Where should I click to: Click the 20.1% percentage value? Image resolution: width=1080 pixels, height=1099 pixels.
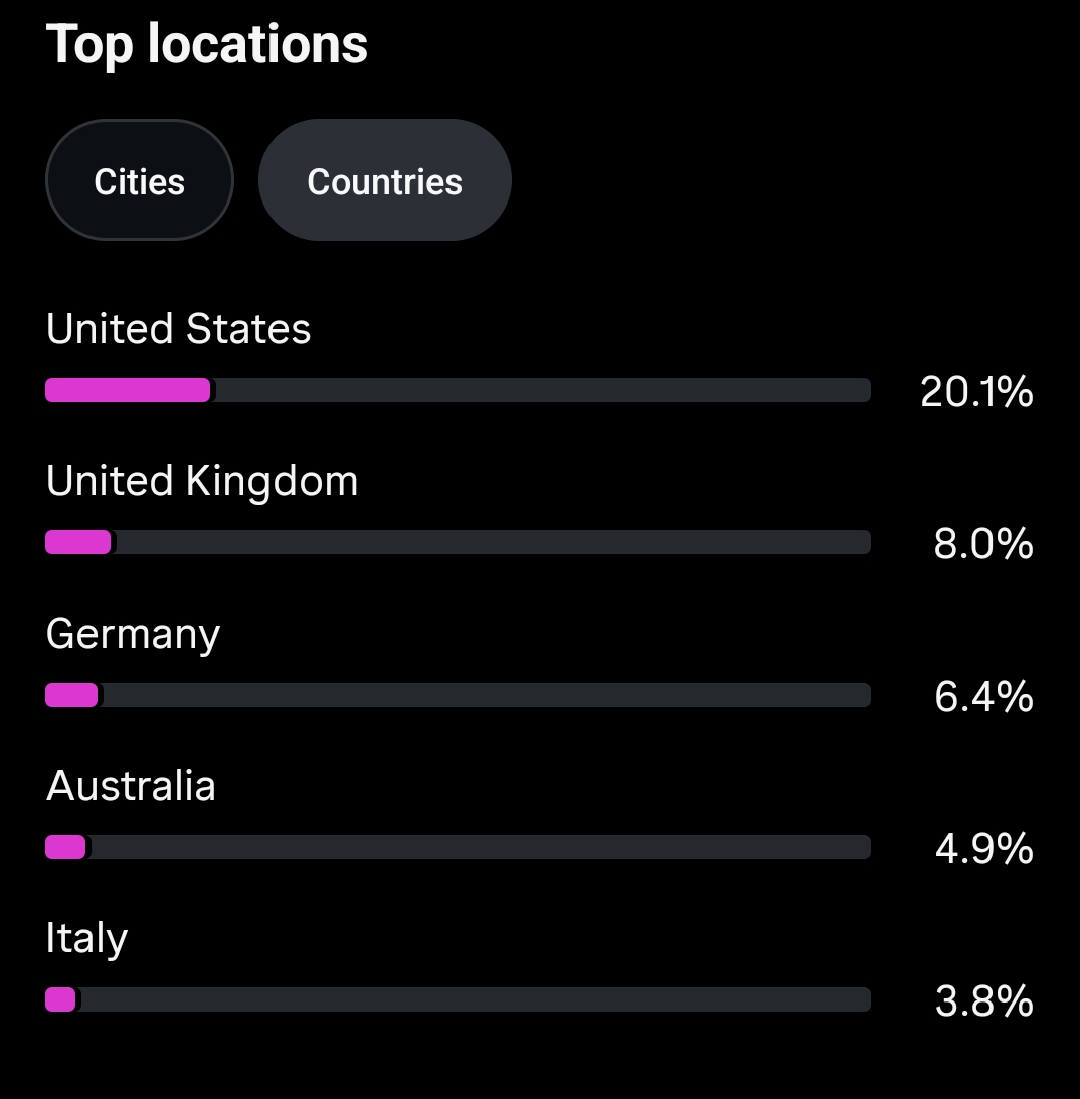(x=976, y=392)
